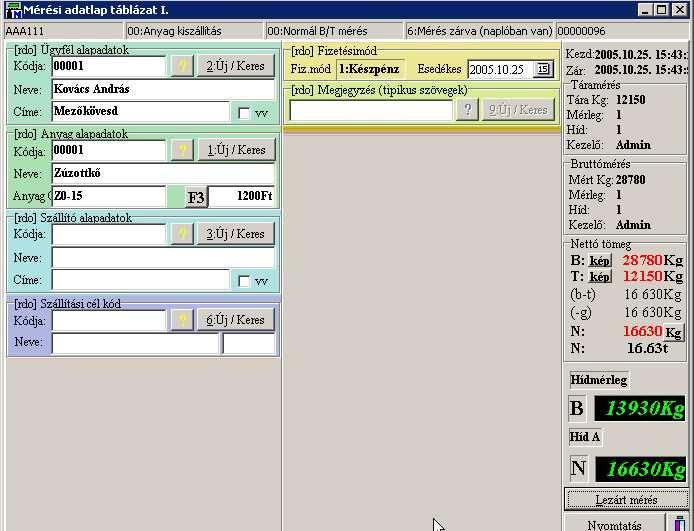Click the Nyomtatás print button
This screenshot has height=531, width=694.
coord(614,524)
